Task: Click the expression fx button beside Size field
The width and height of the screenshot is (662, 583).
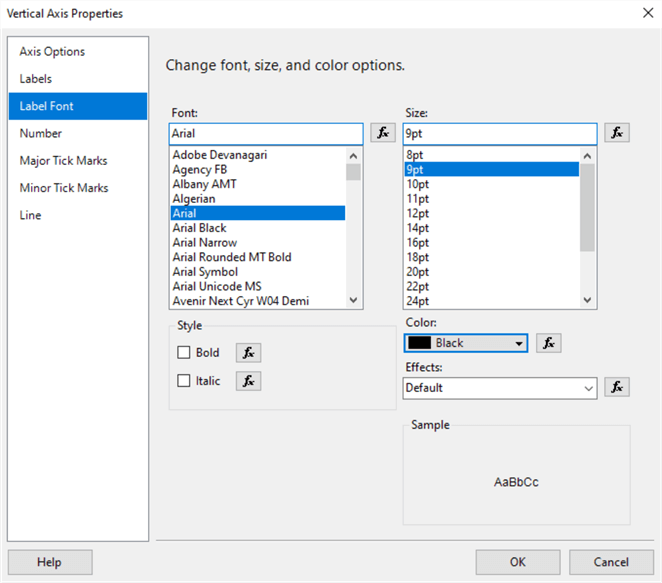Action: tap(617, 133)
